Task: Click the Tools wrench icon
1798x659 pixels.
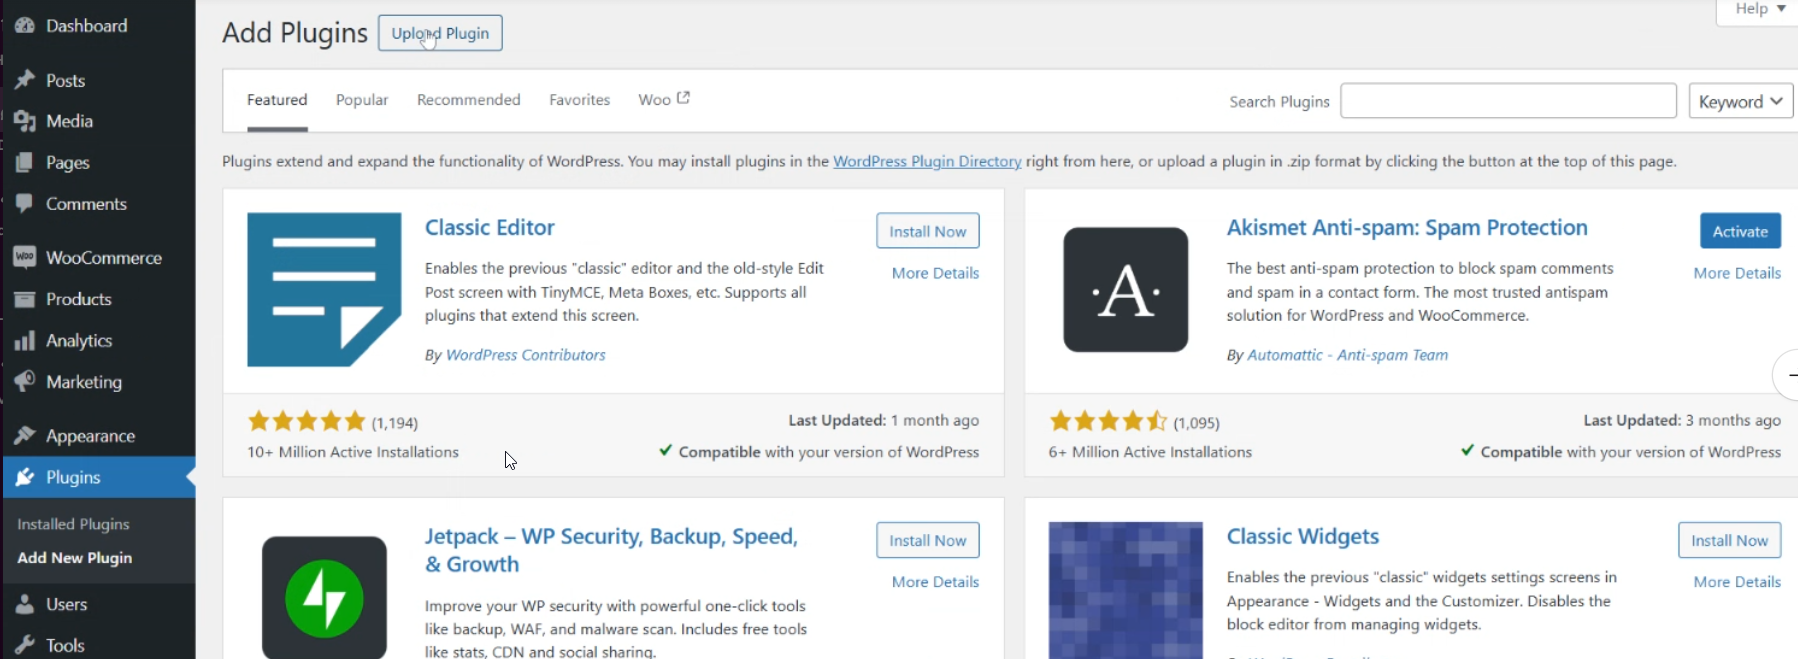Action: [x=25, y=645]
